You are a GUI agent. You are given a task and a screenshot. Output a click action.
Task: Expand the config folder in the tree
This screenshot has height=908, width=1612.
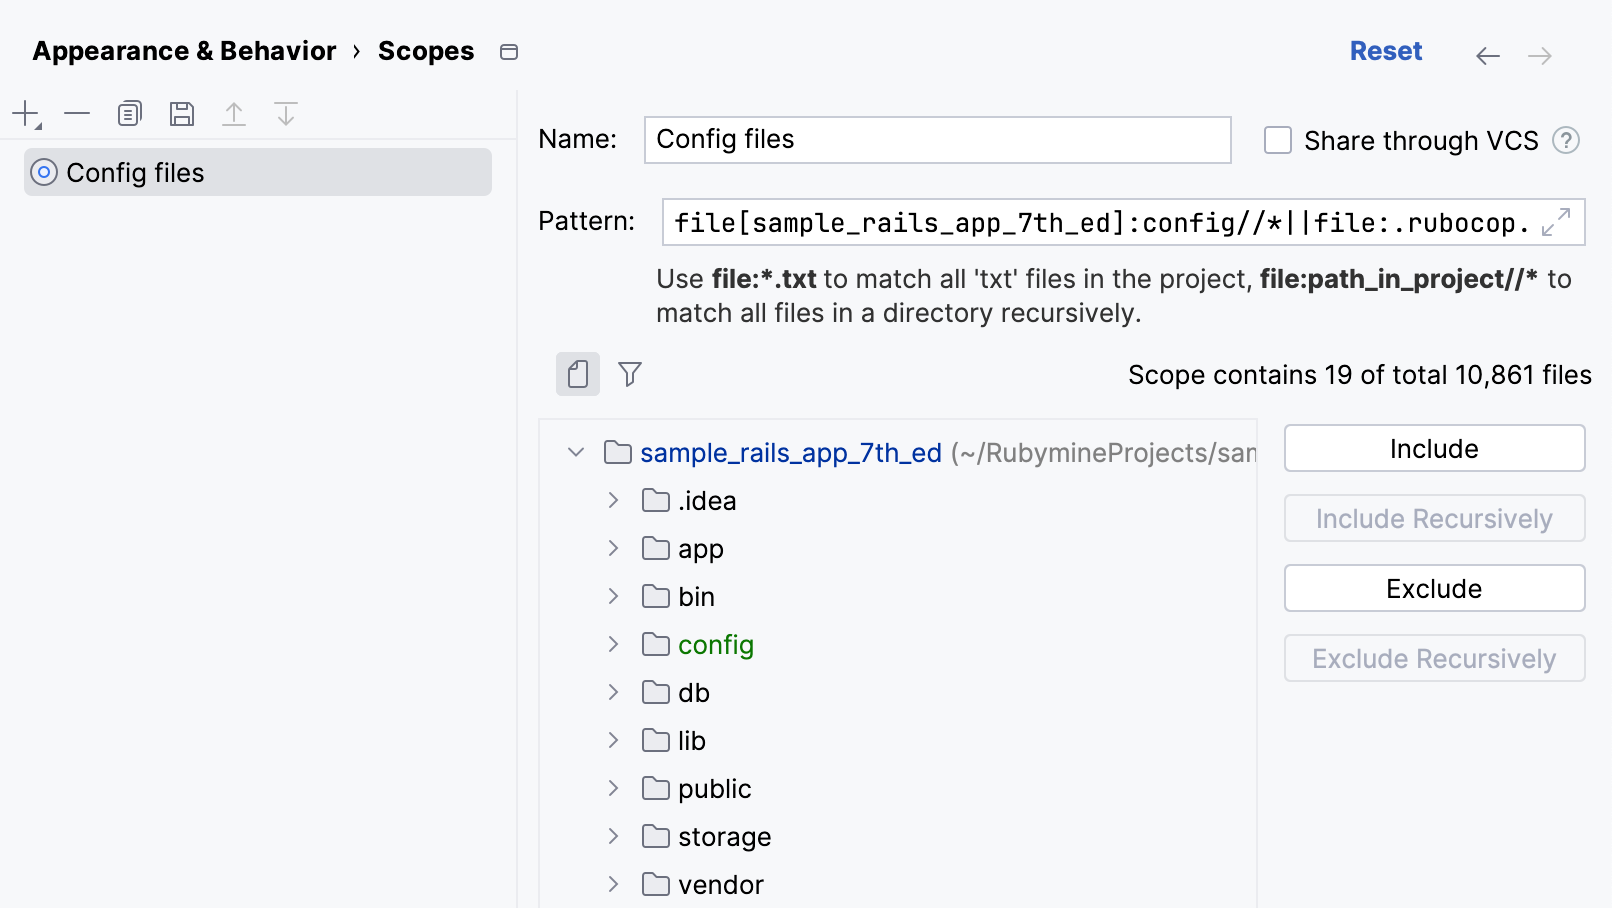click(612, 644)
